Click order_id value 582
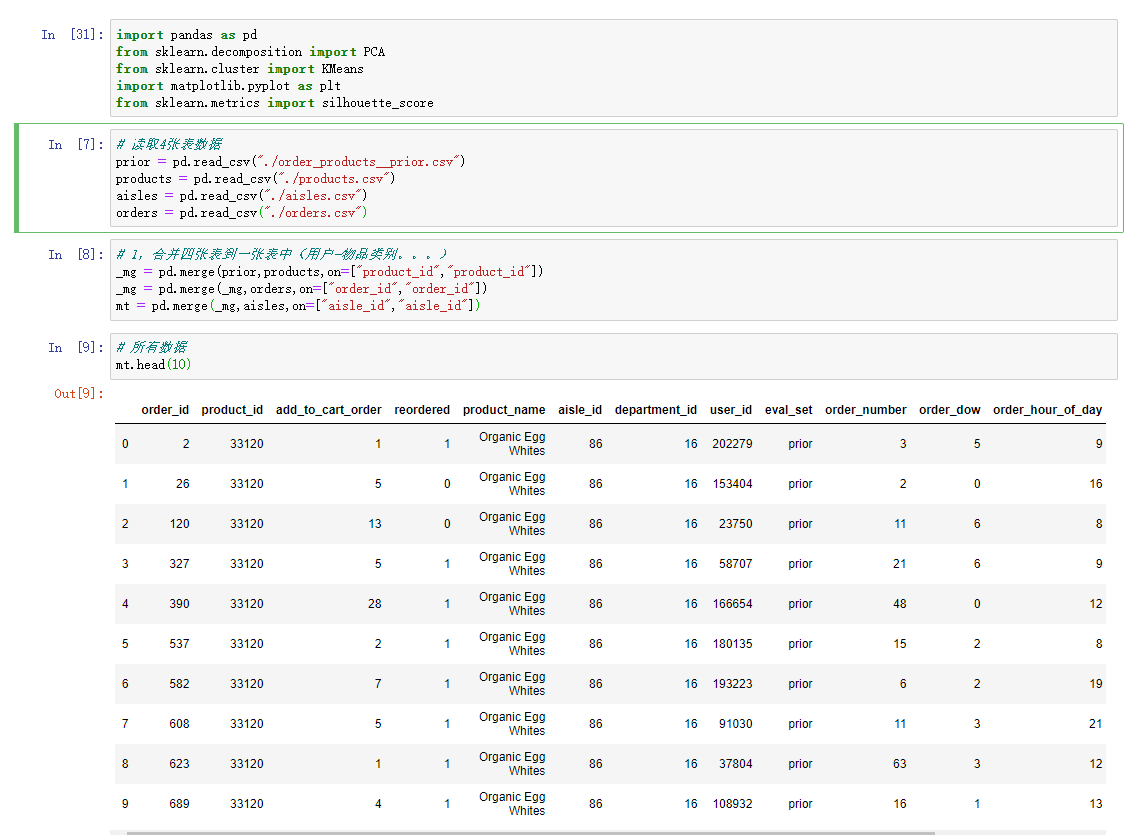This screenshot has height=835, width=1137. point(179,684)
